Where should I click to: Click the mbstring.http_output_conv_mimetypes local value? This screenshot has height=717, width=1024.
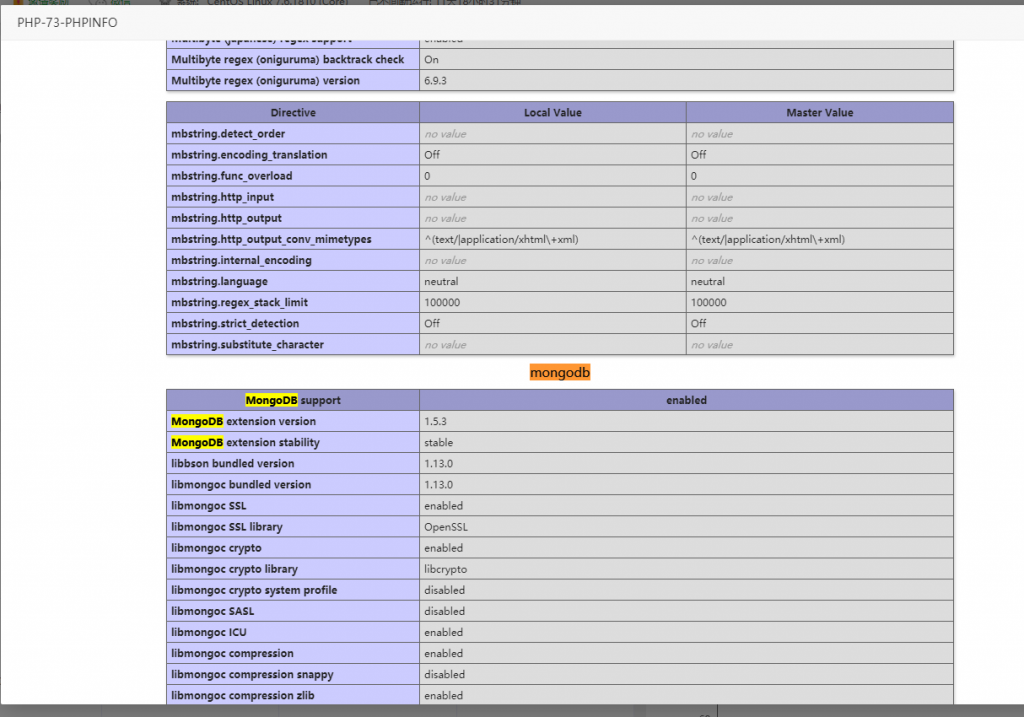pyautogui.click(x=501, y=239)
